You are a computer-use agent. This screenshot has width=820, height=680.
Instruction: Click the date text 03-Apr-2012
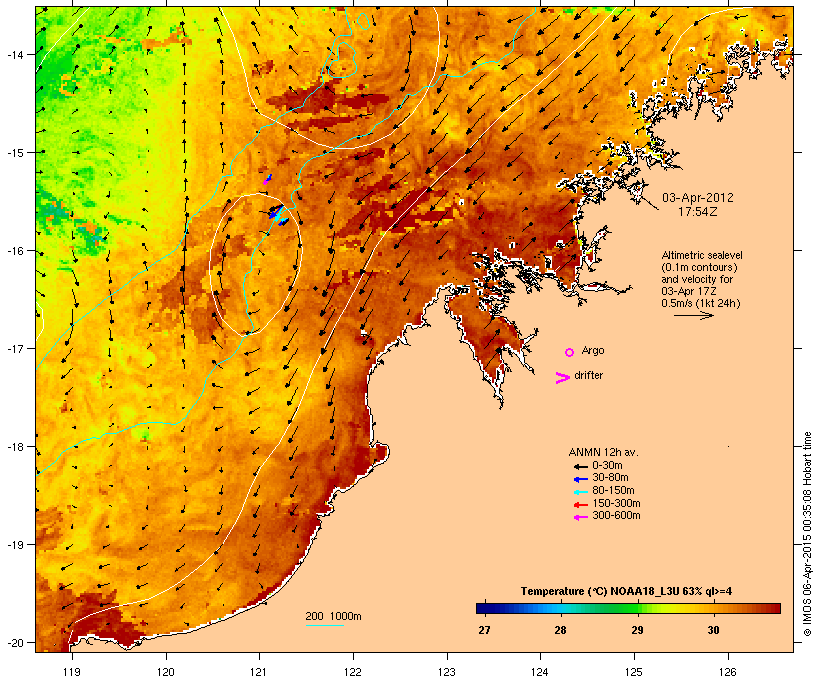click(698, 198)
